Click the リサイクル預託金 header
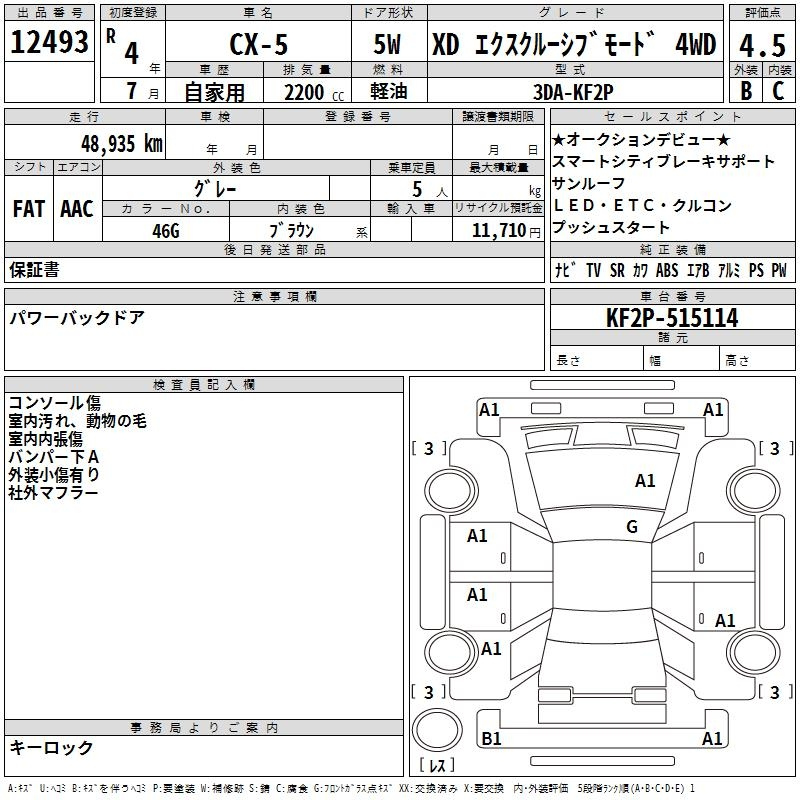The image size is (800, 800). point(498,208)
